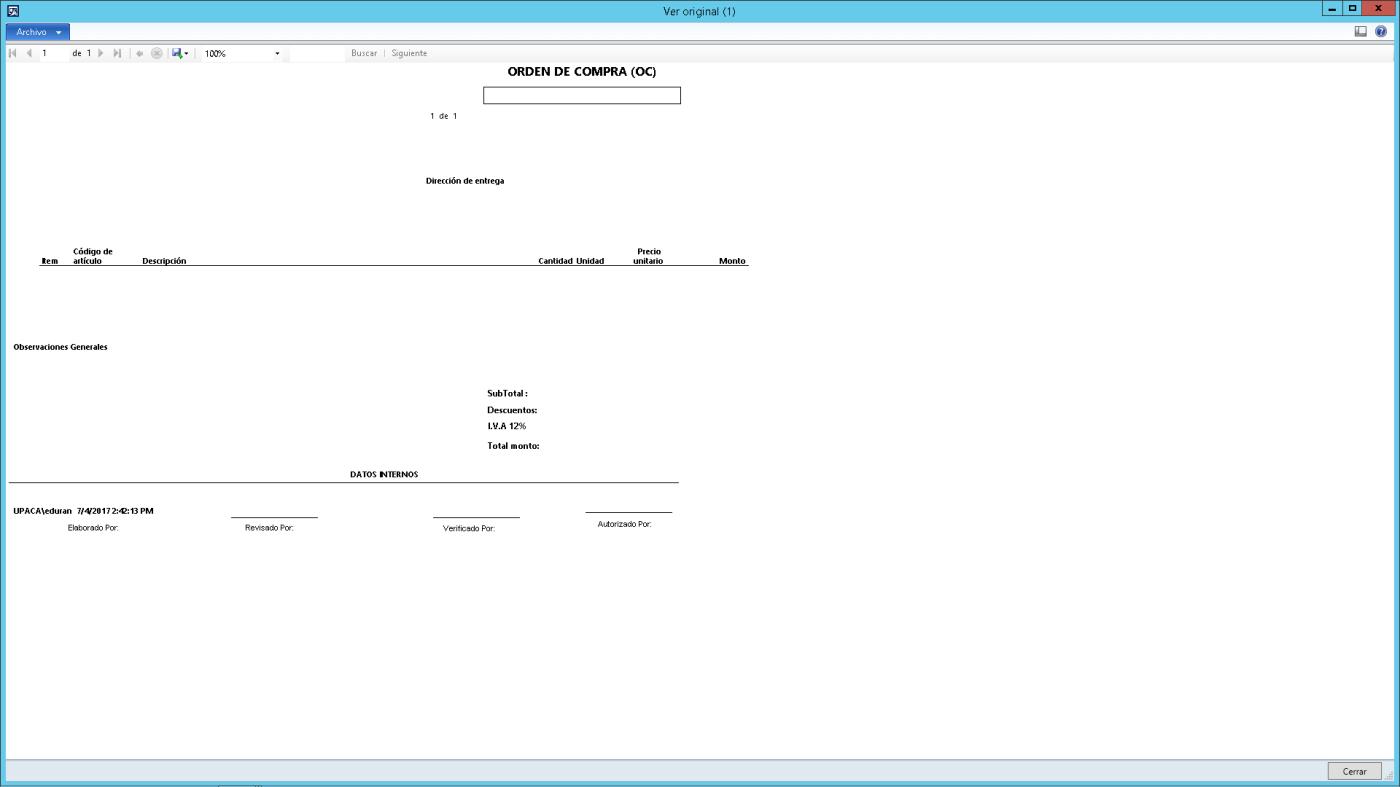This screenshot has height=787, width=1400.
Task: Maximize the Ver original window
Action: (x=1353, y=8)
